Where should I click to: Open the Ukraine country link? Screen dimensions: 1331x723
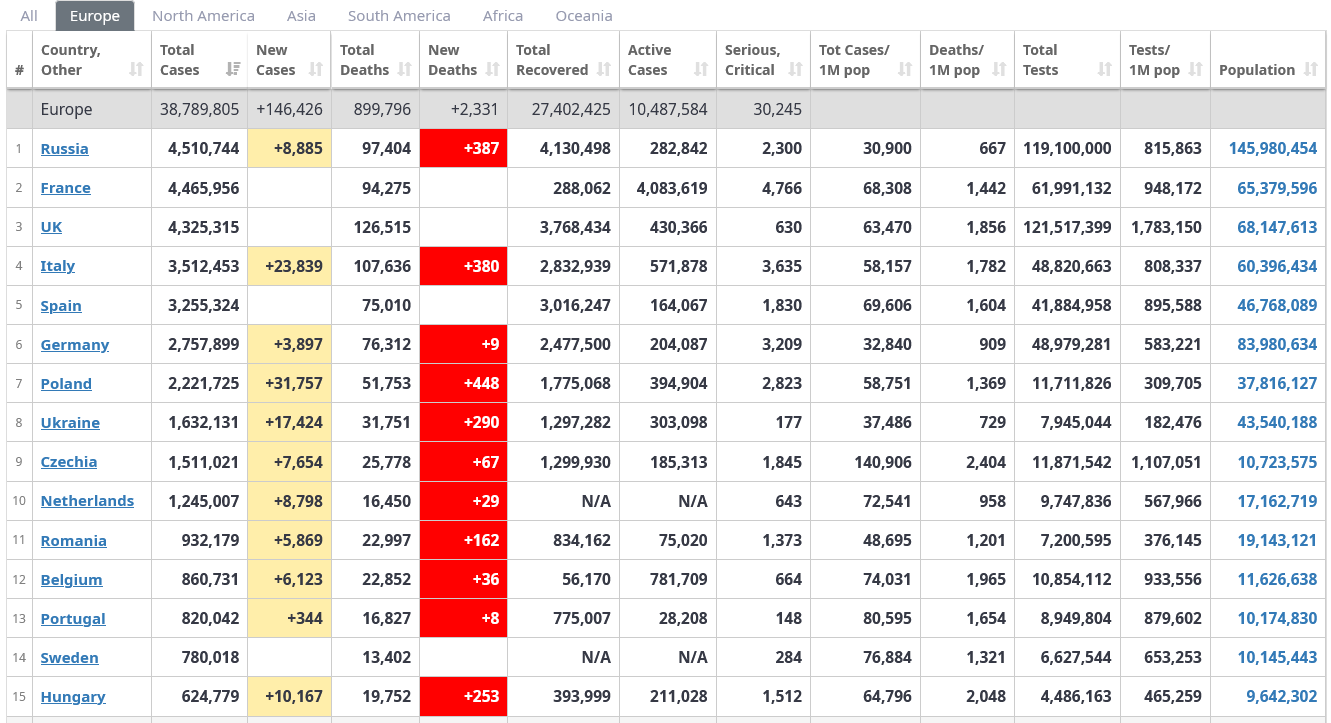pos(70,423)
